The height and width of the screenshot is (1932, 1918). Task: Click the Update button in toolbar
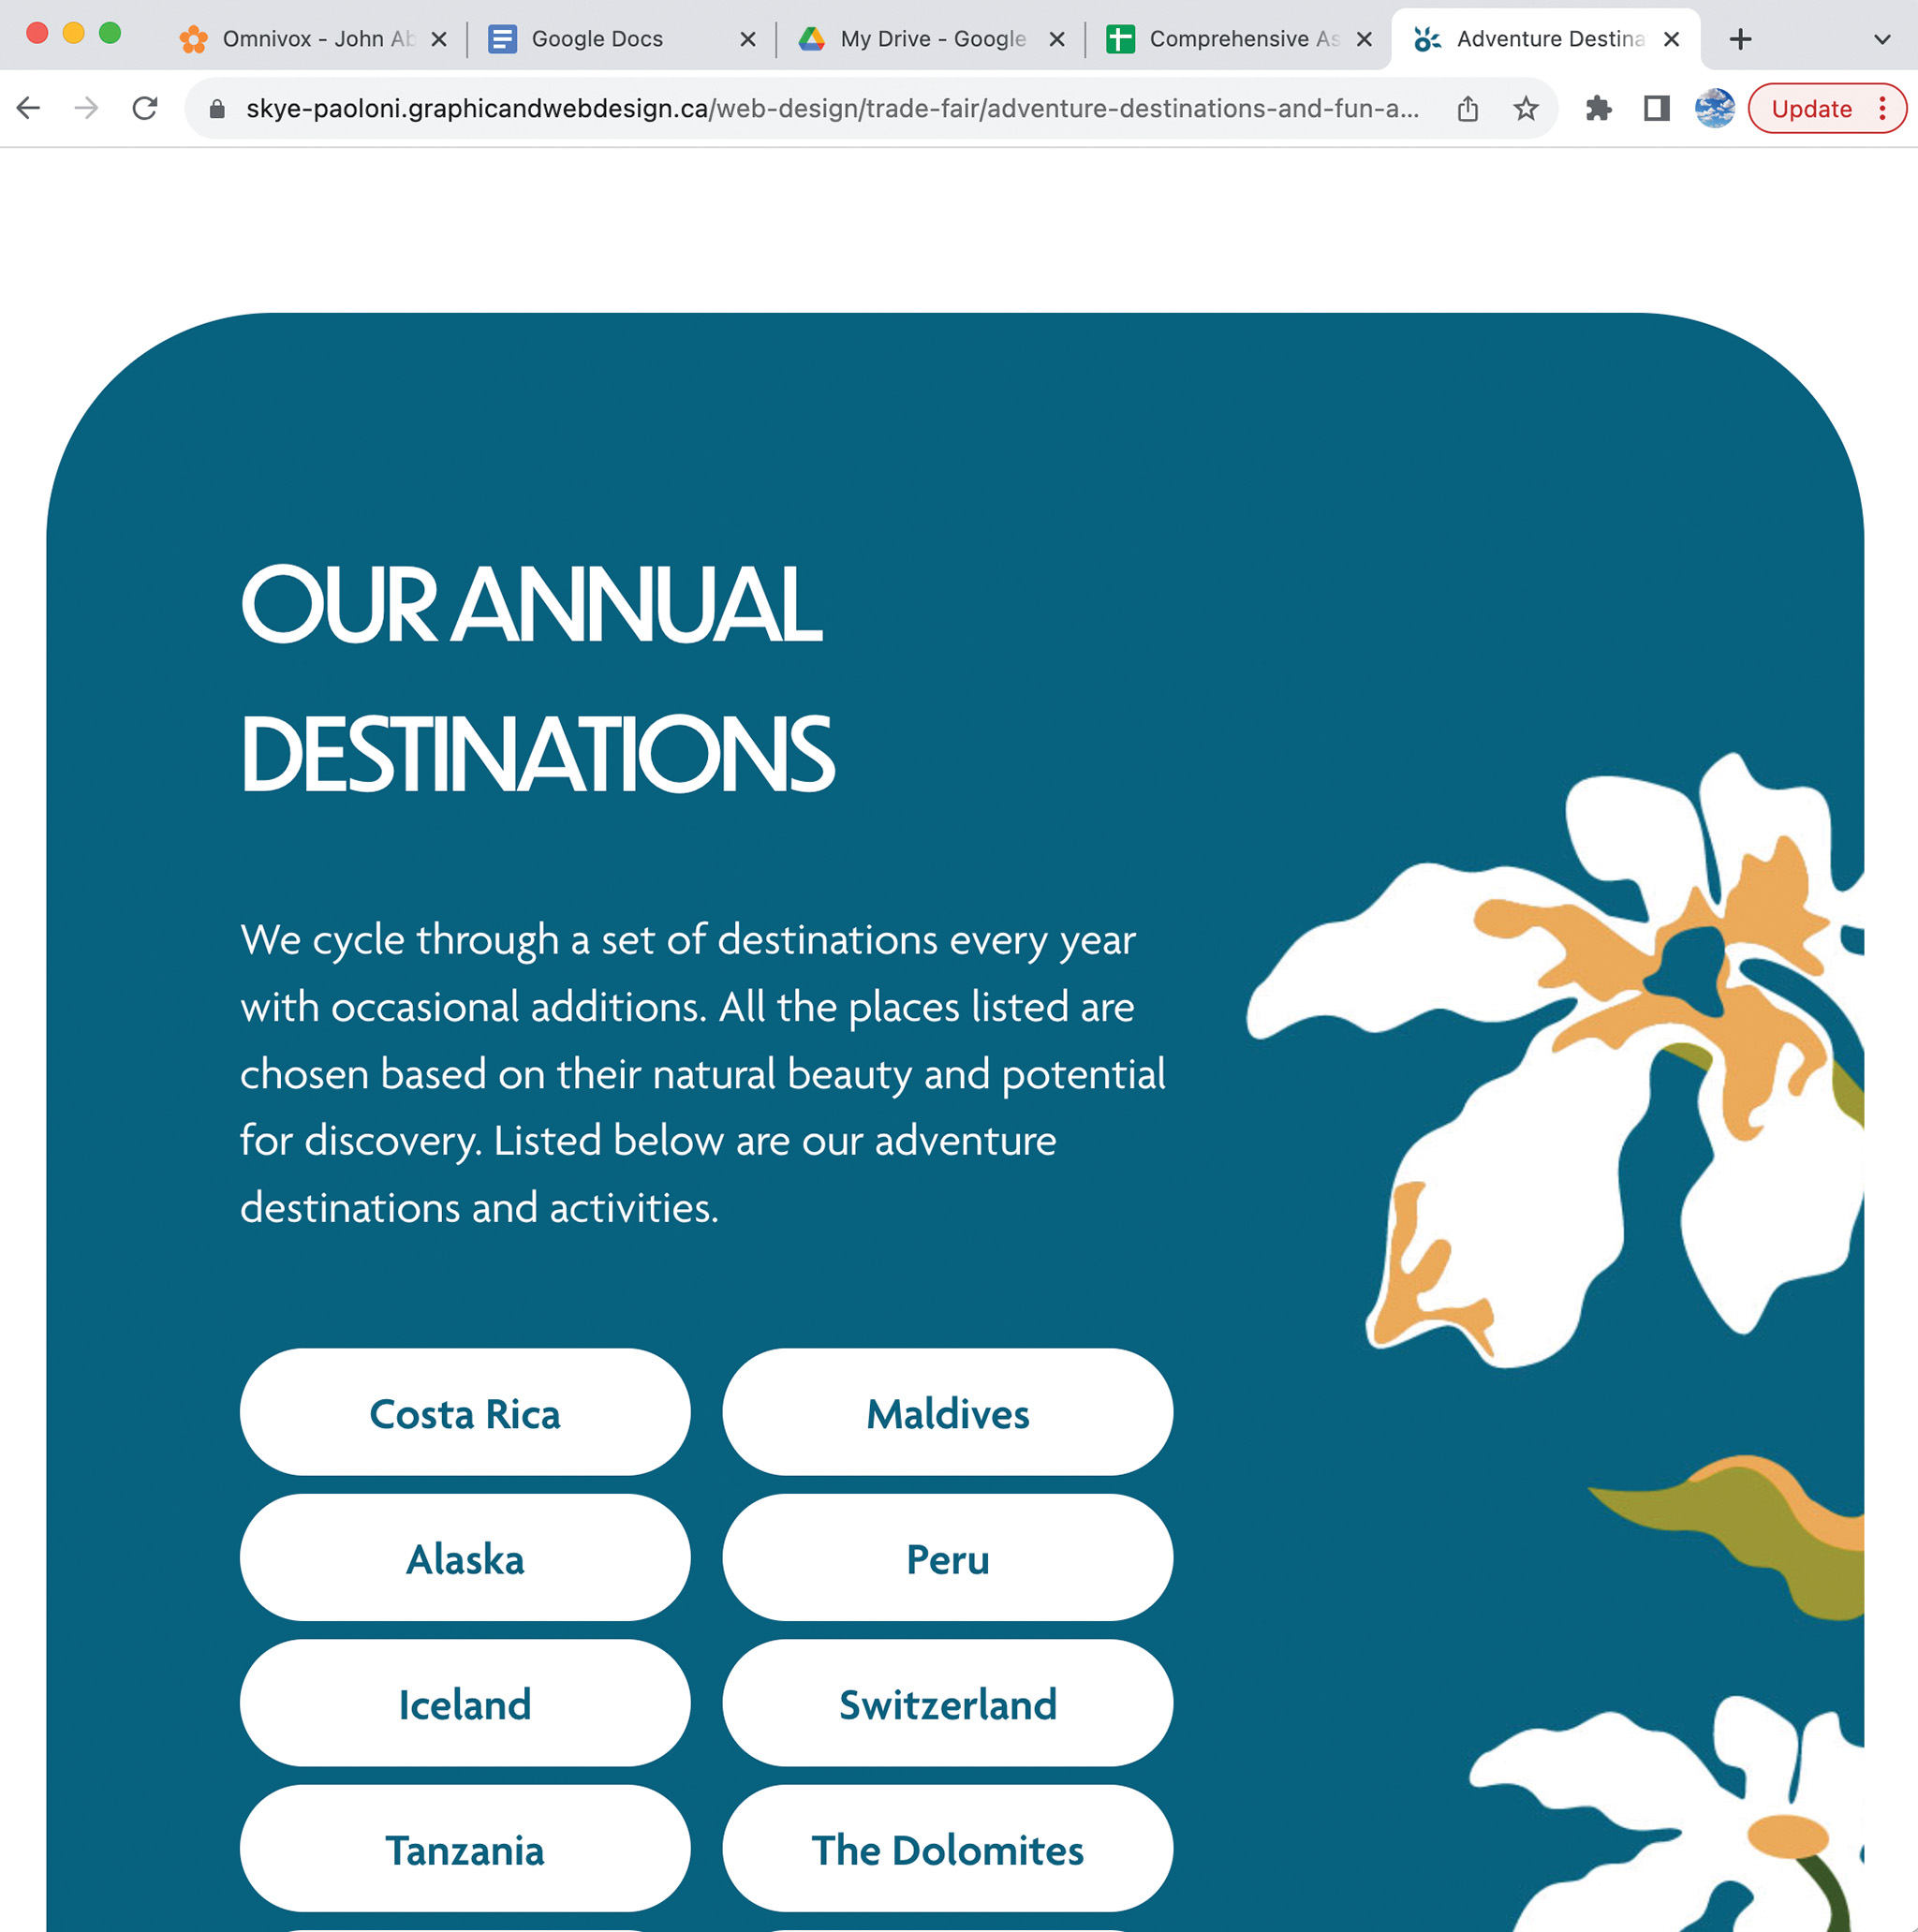point(1812,109)
